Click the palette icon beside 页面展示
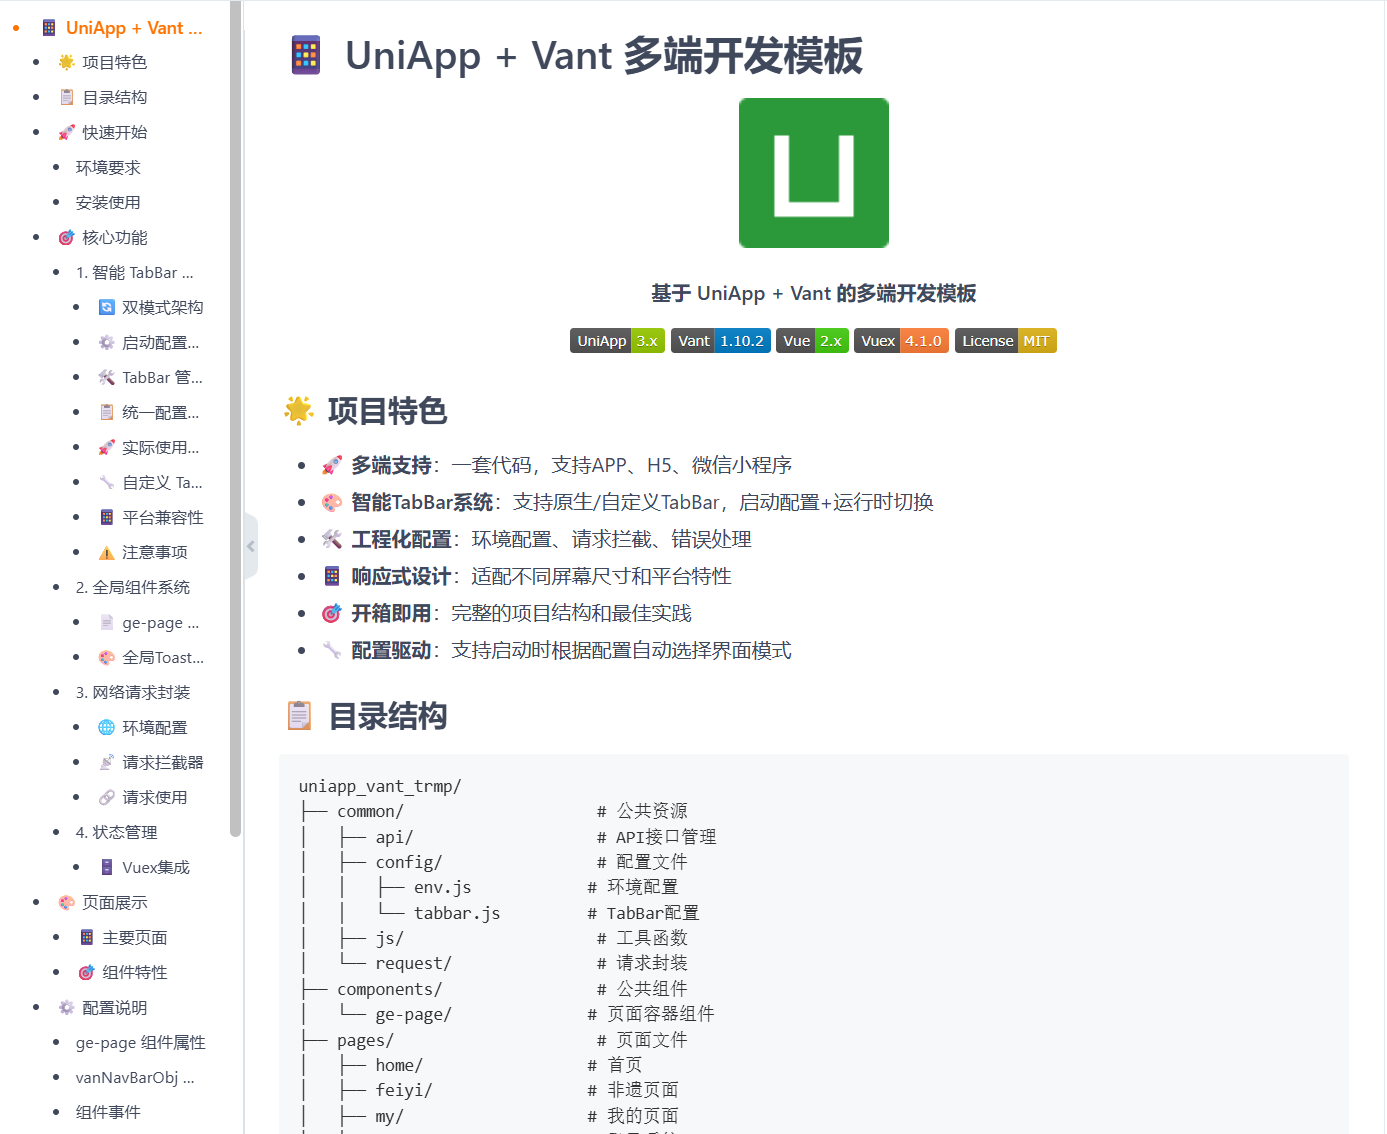 pyautogui.click(x=66, y=901)
